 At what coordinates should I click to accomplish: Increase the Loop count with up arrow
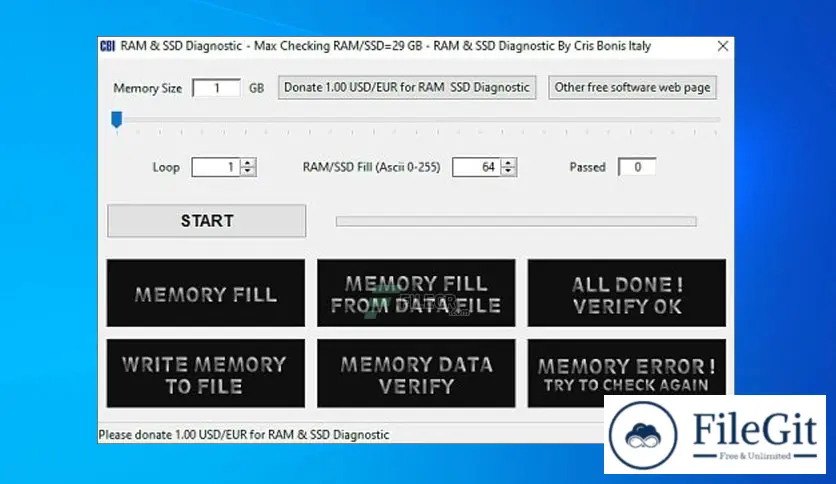(x=248, y=163)
